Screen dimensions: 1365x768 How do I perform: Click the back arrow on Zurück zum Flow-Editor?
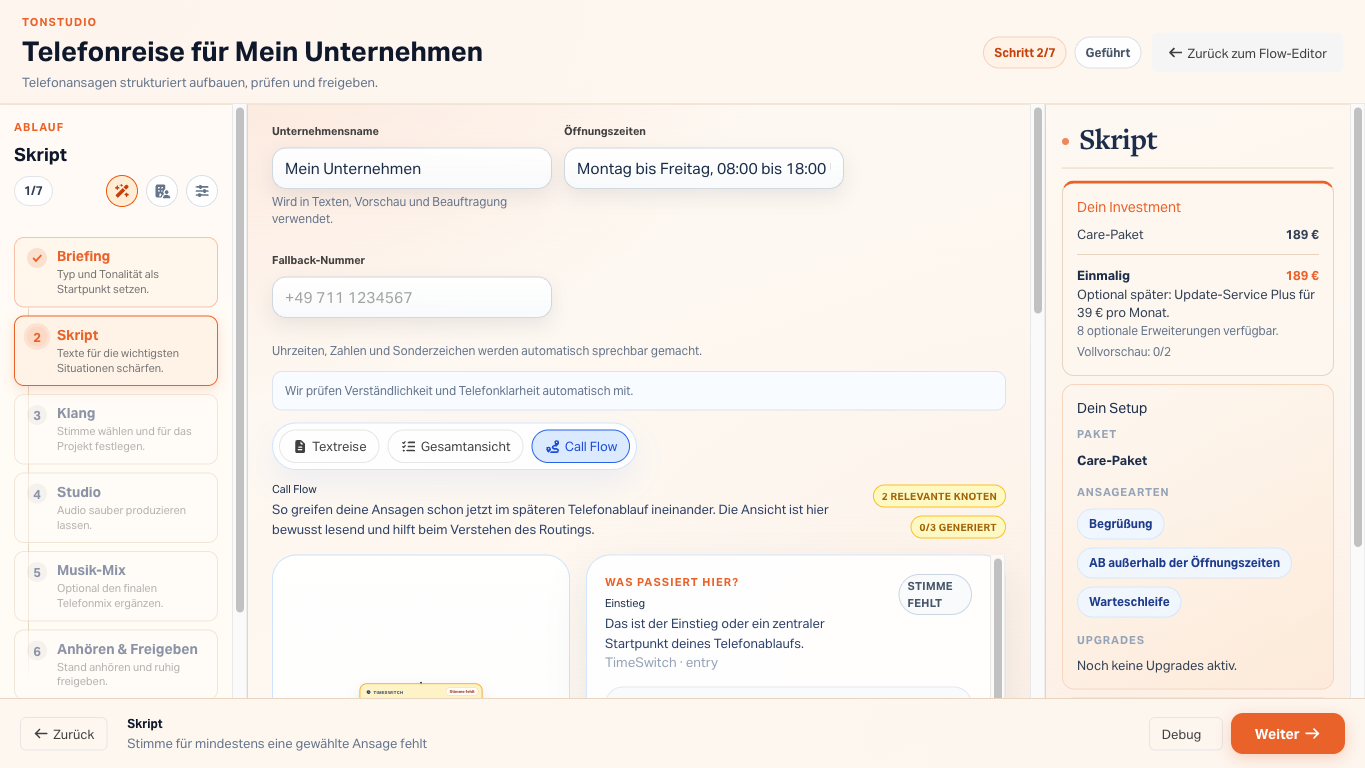(1174, 52)
